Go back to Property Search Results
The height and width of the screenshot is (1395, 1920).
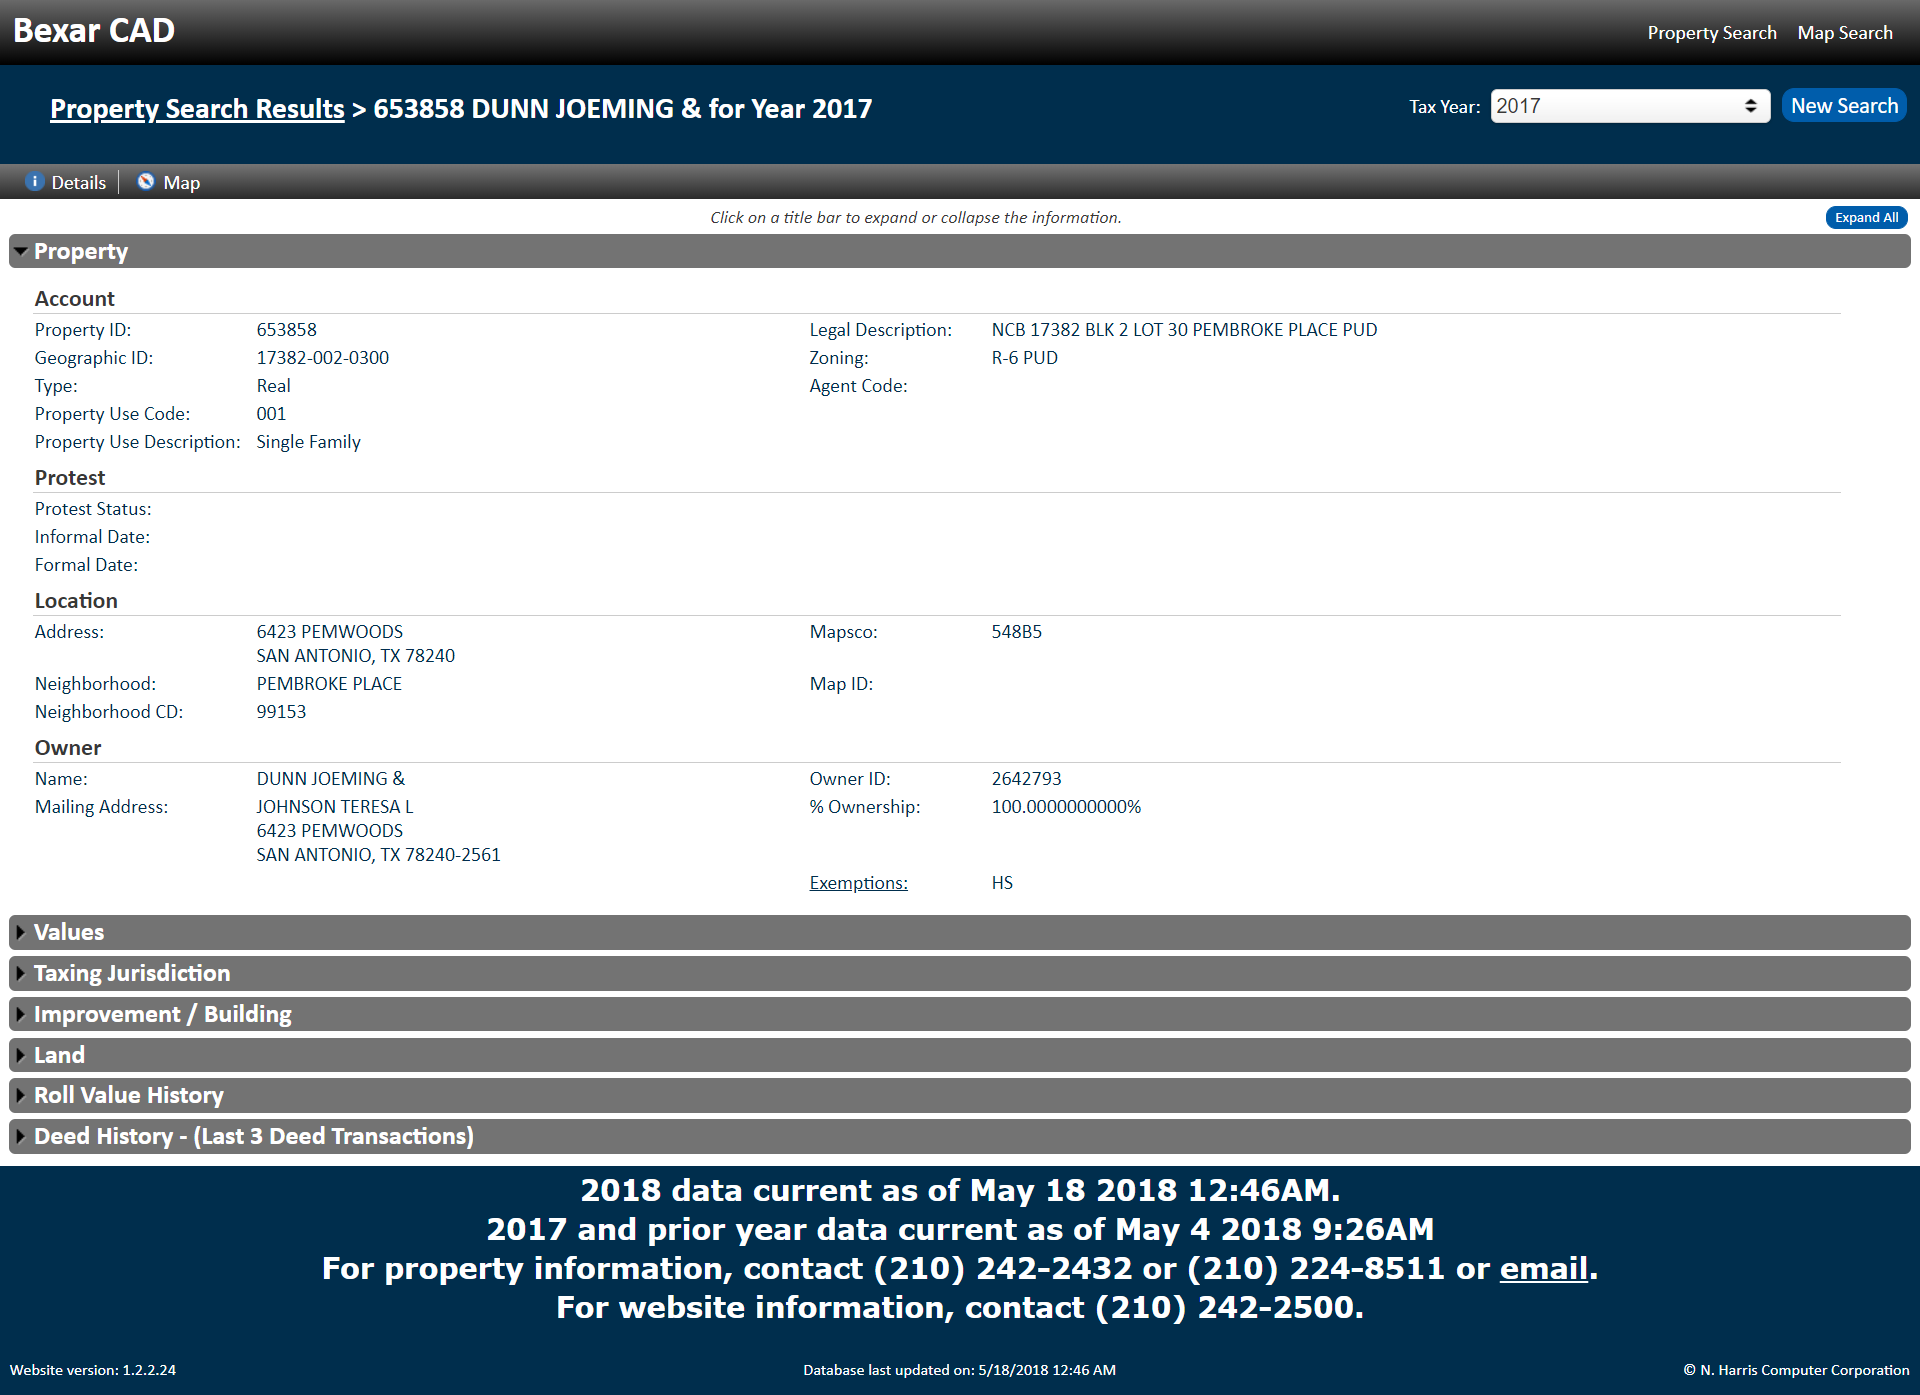[x=197, y=108]
